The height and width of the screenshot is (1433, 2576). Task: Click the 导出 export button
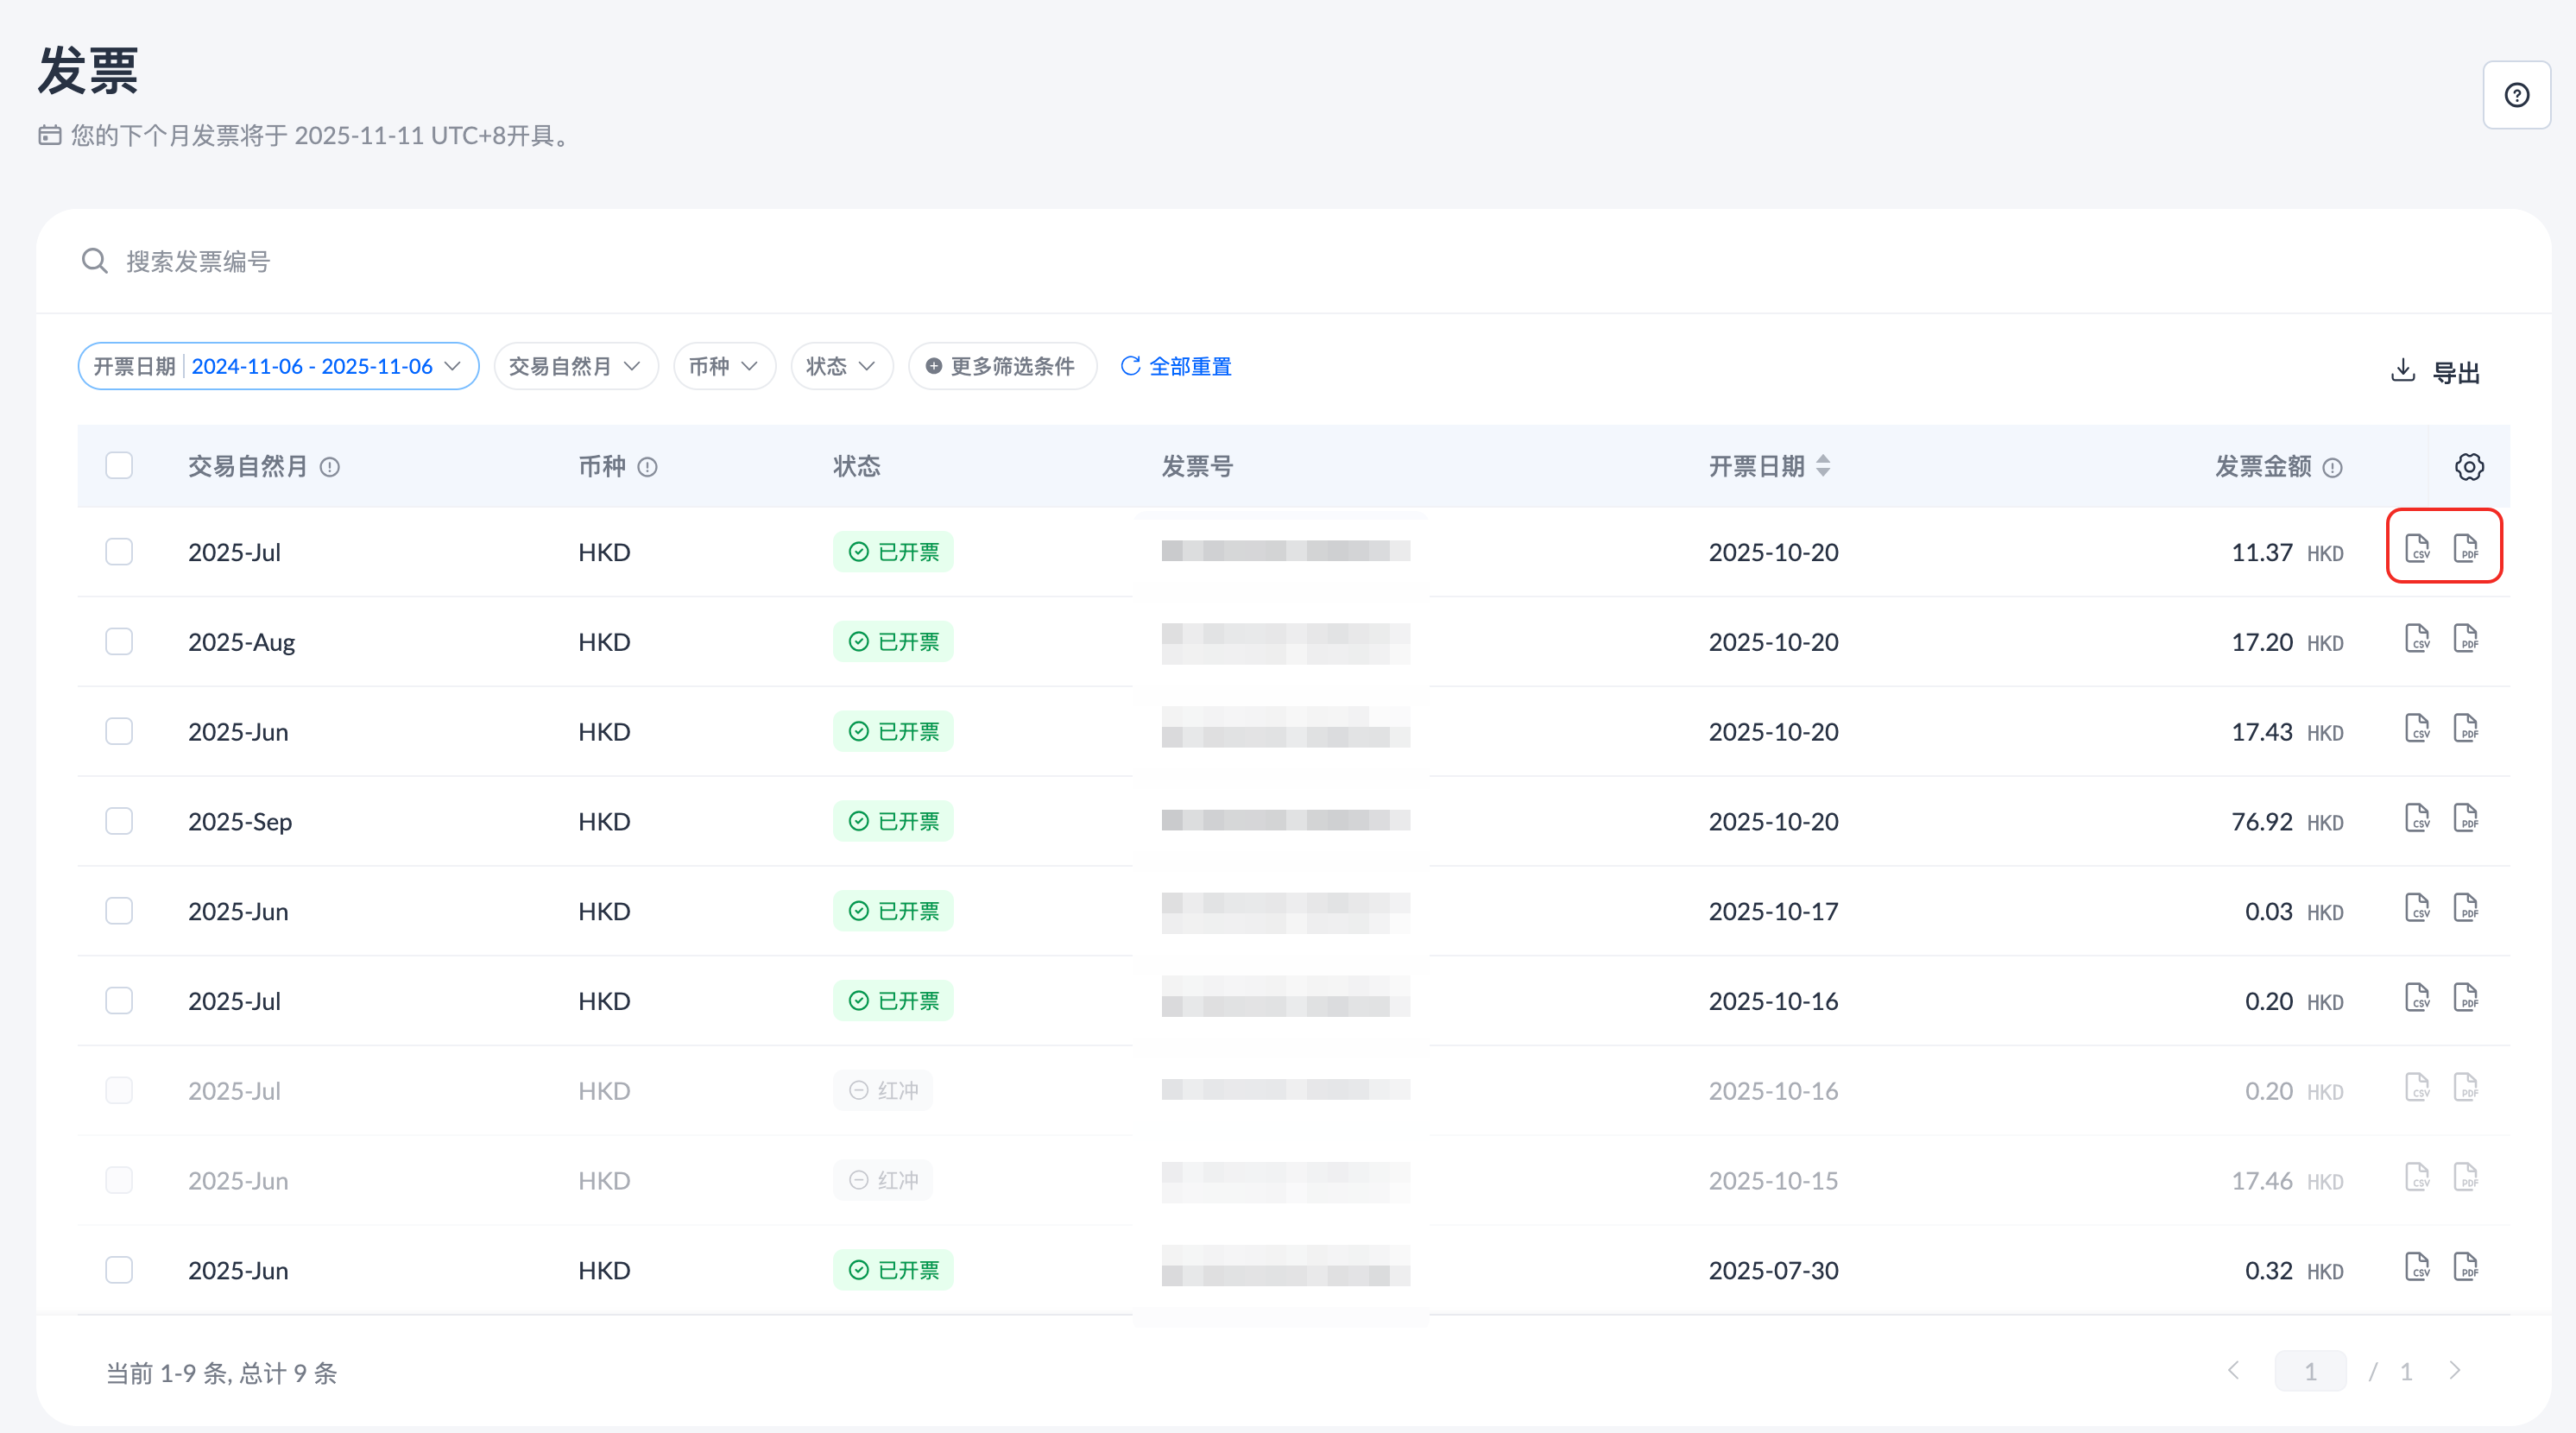2434,372
